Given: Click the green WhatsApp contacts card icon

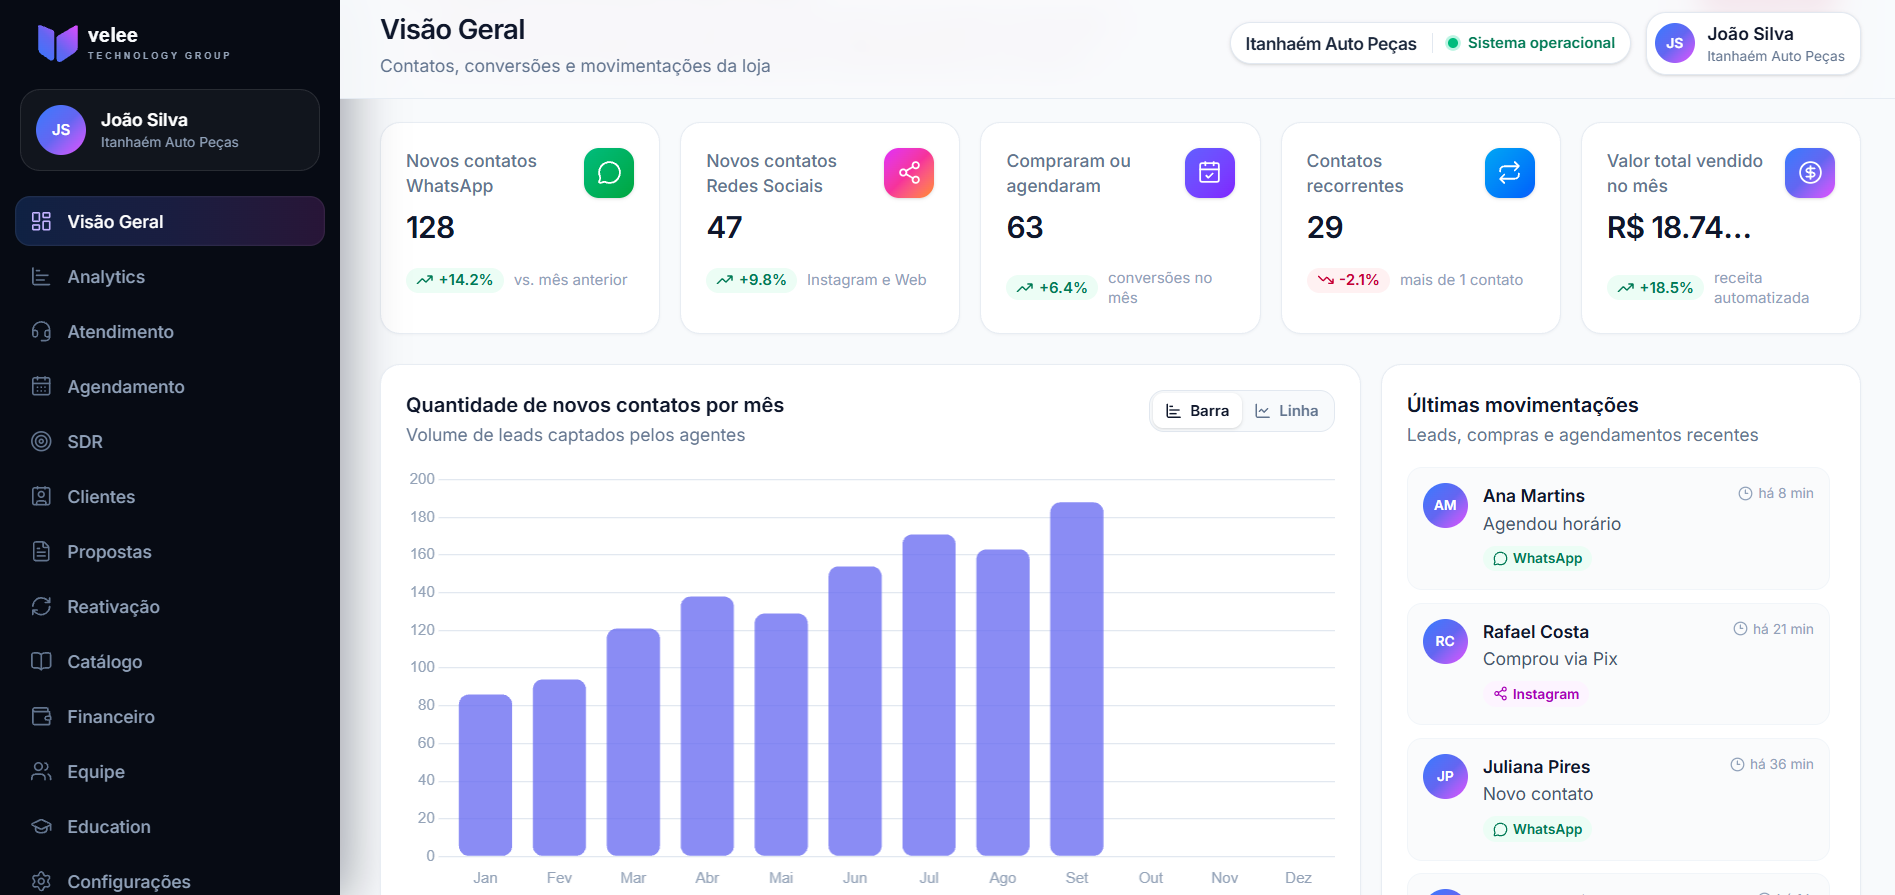Looking at the screenshot, I should click(609, 173).
